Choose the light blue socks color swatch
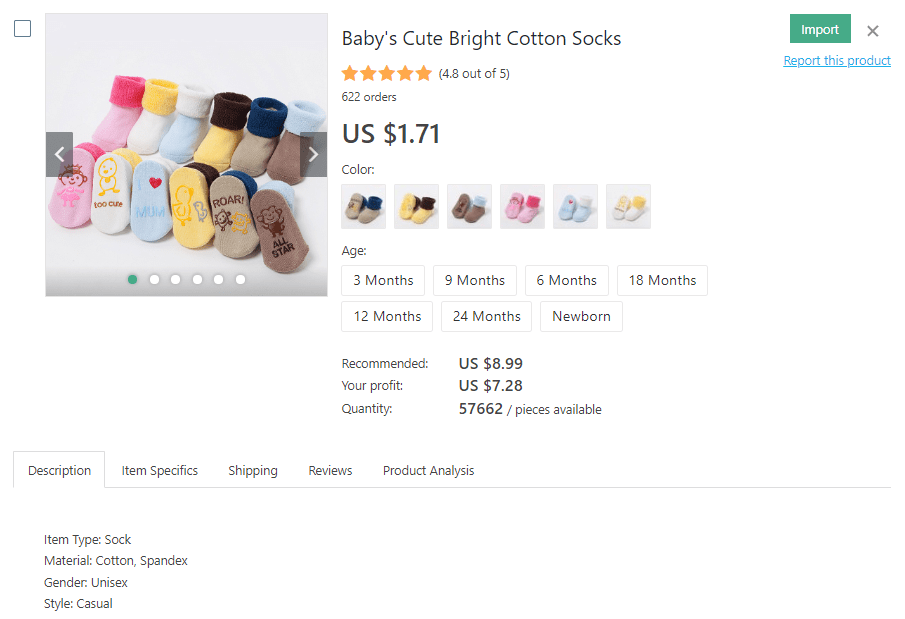 575,206
